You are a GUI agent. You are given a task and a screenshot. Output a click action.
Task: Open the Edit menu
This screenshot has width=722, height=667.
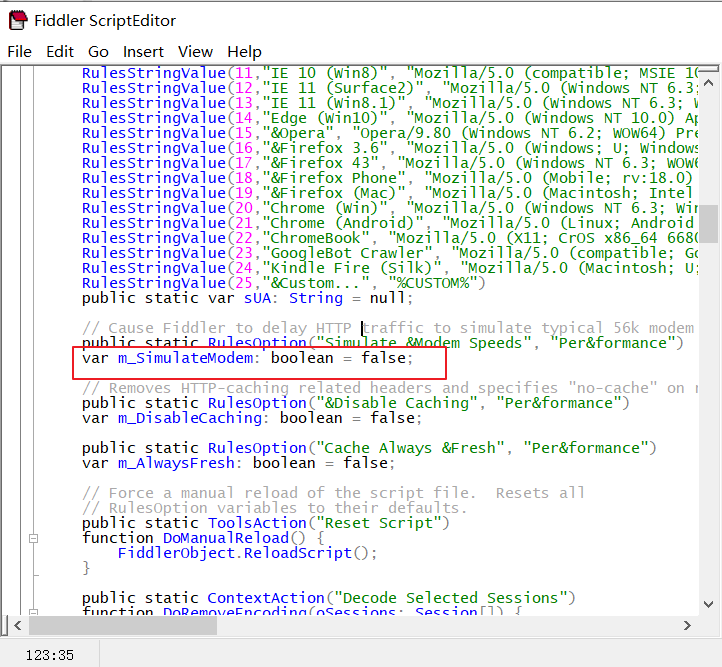[x=60, y=52]
